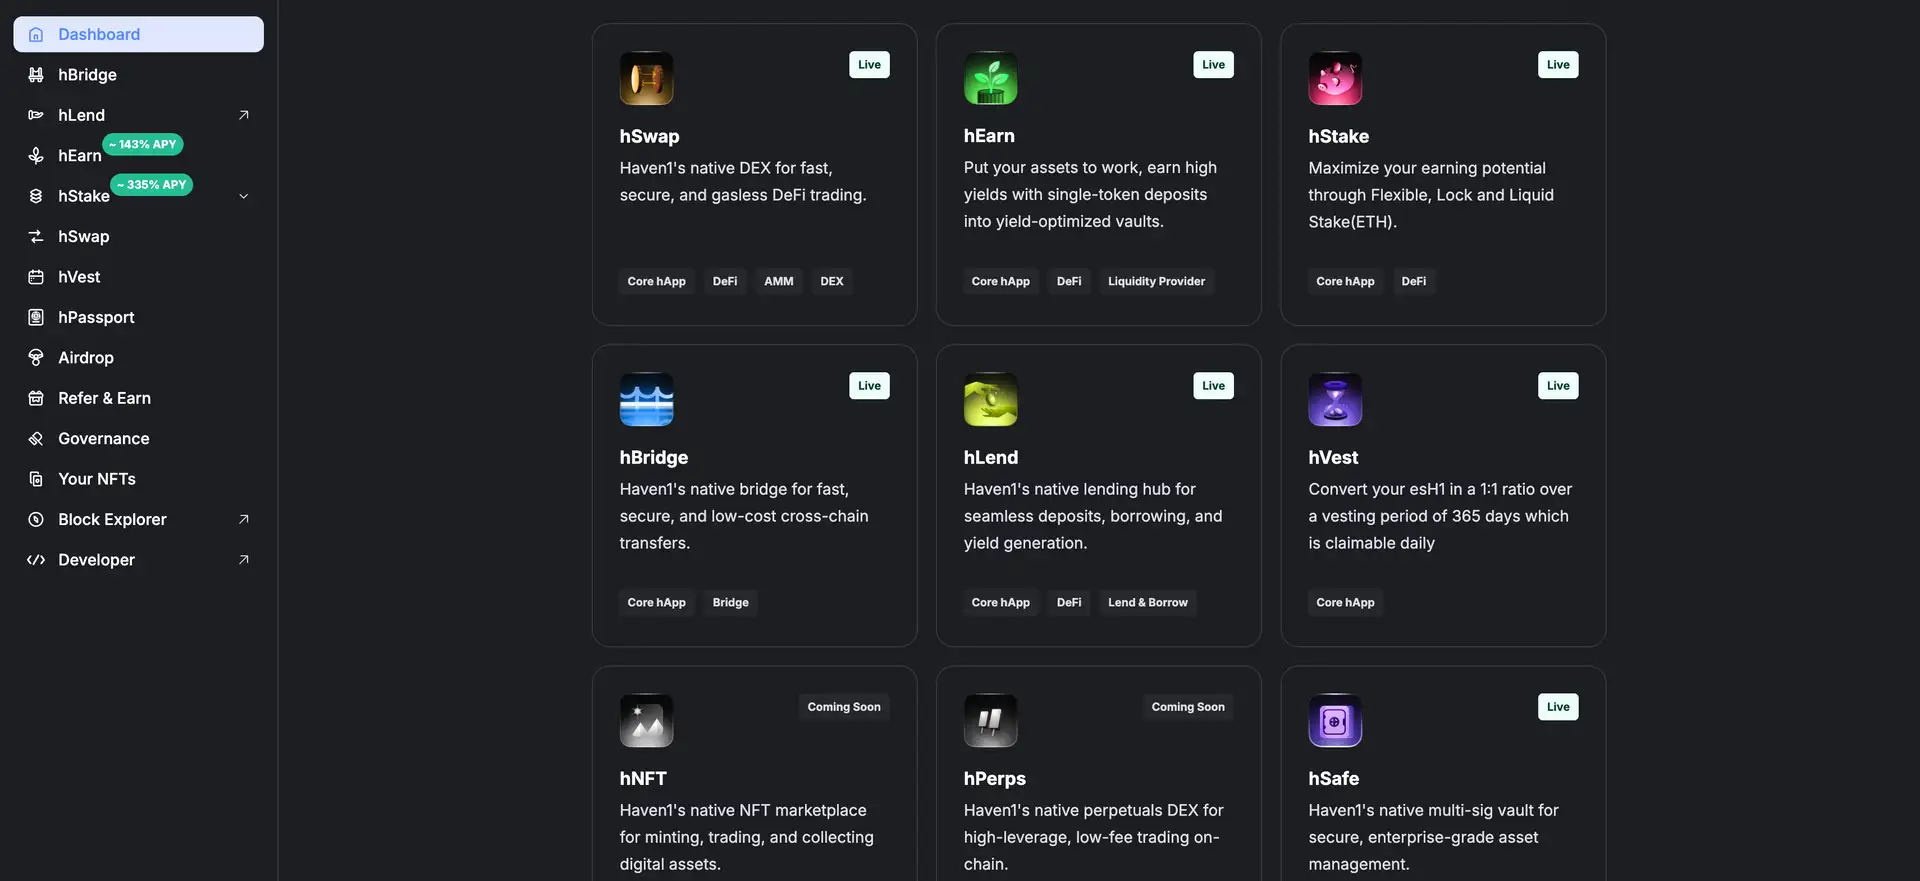Viewport: 1920px width, 881px height.
Task: Open hLend via external arrow in sidebar
Action: pyautogui.click(x=243, y=115)
